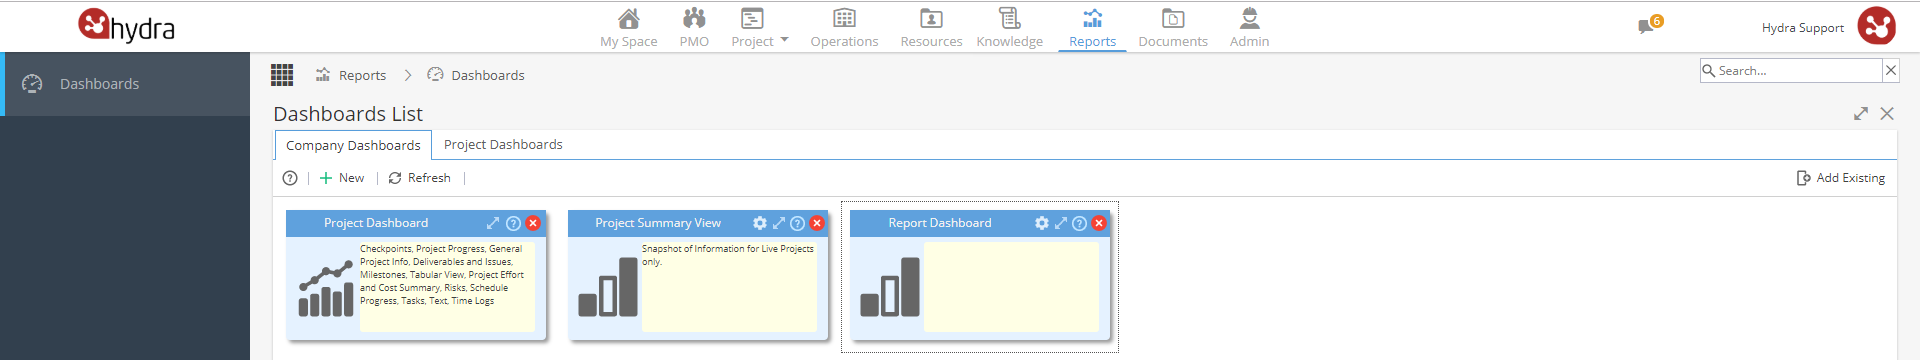This screenshot has height=360, width=1920.
Task: Open the Project module
Action: pos(752,28)
